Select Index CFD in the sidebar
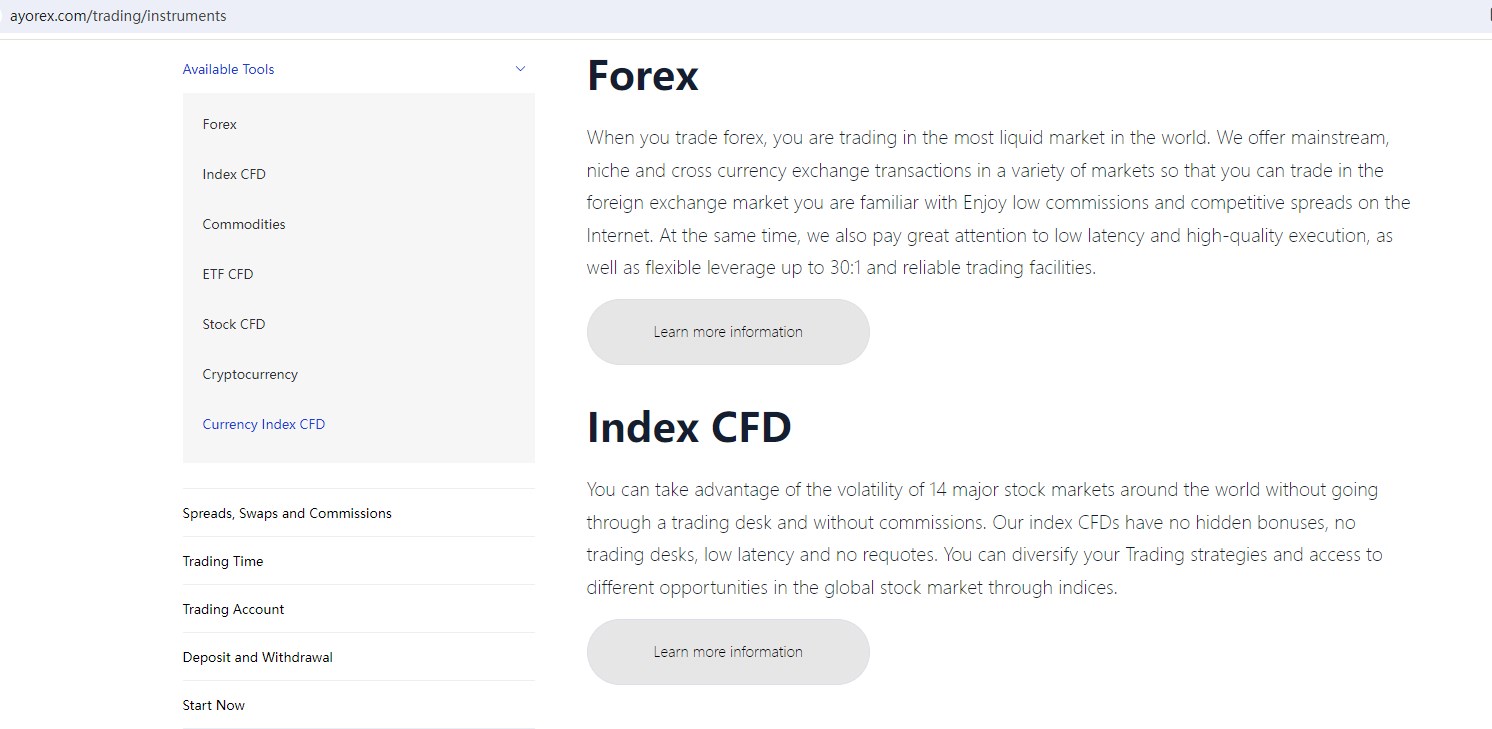 234,174
